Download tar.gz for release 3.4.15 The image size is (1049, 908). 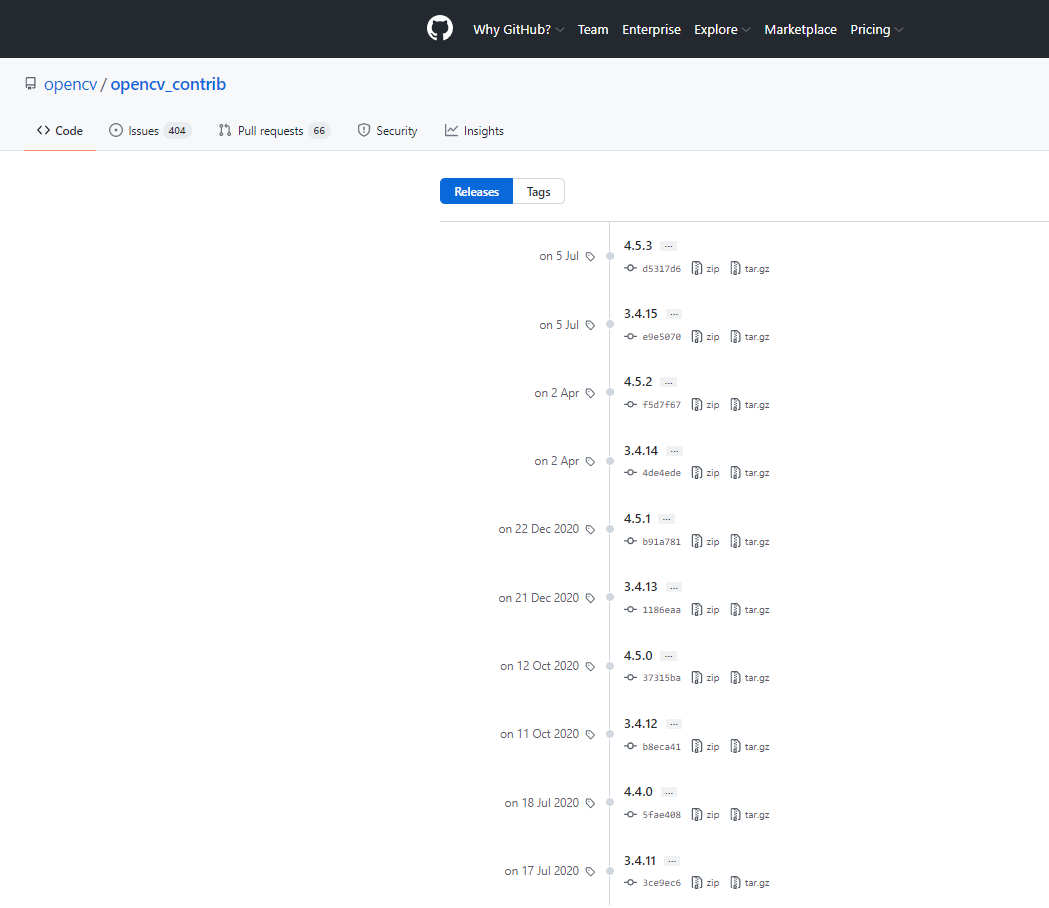pos(750,337)
